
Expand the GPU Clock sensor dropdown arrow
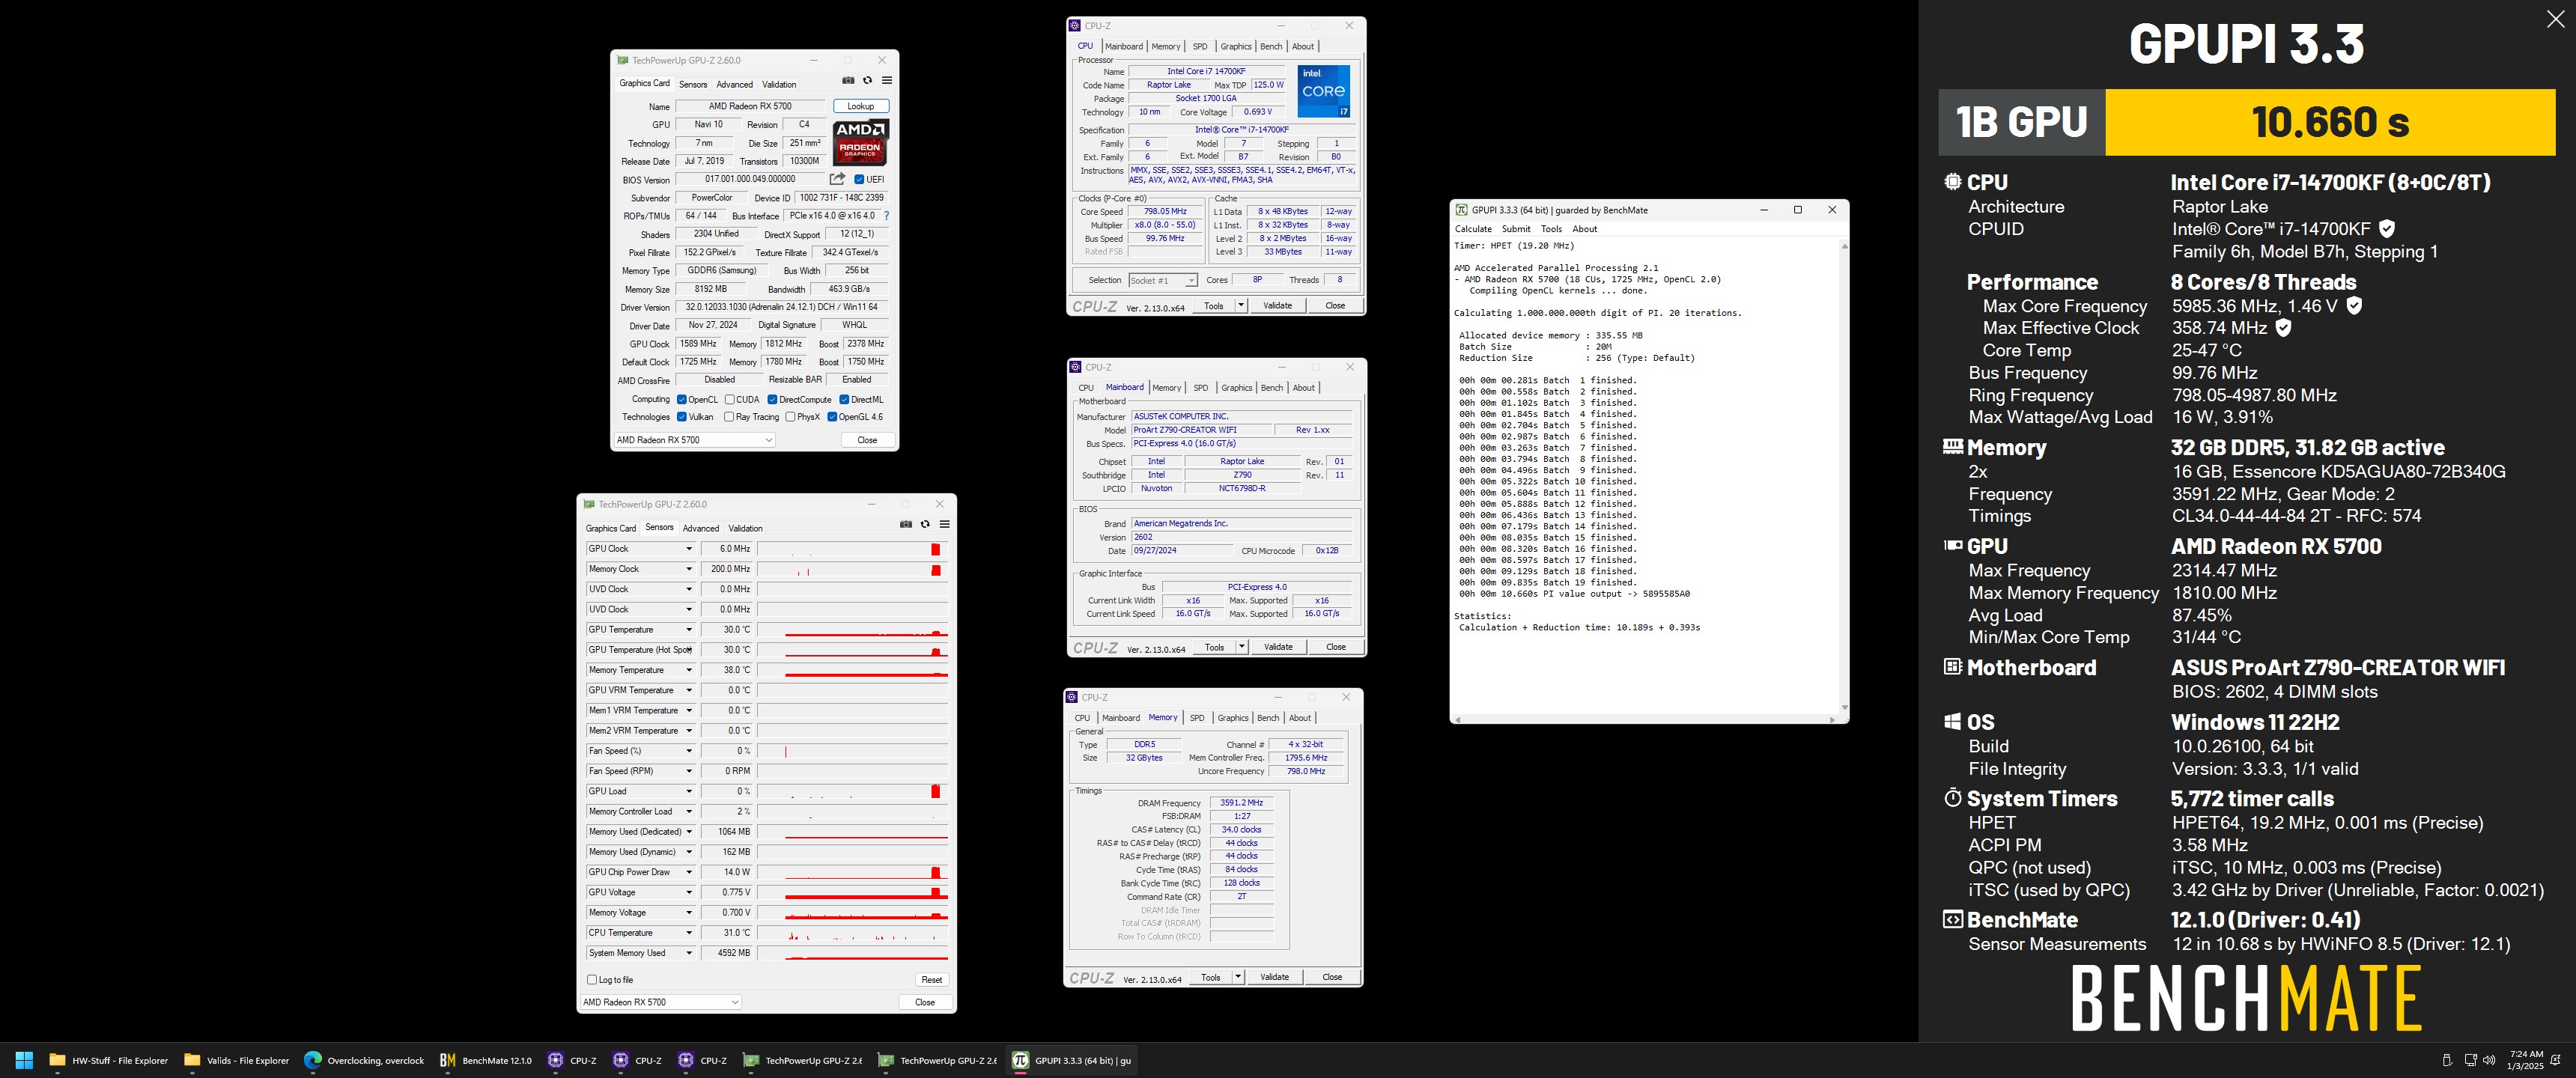[688, 549]
